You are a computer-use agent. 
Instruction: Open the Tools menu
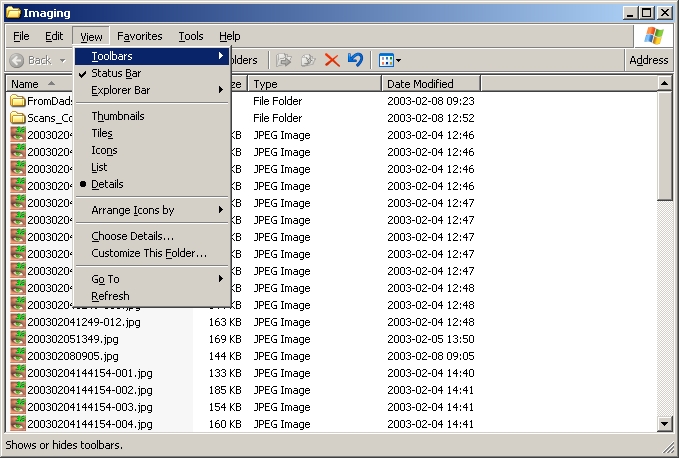pos(190,36)
